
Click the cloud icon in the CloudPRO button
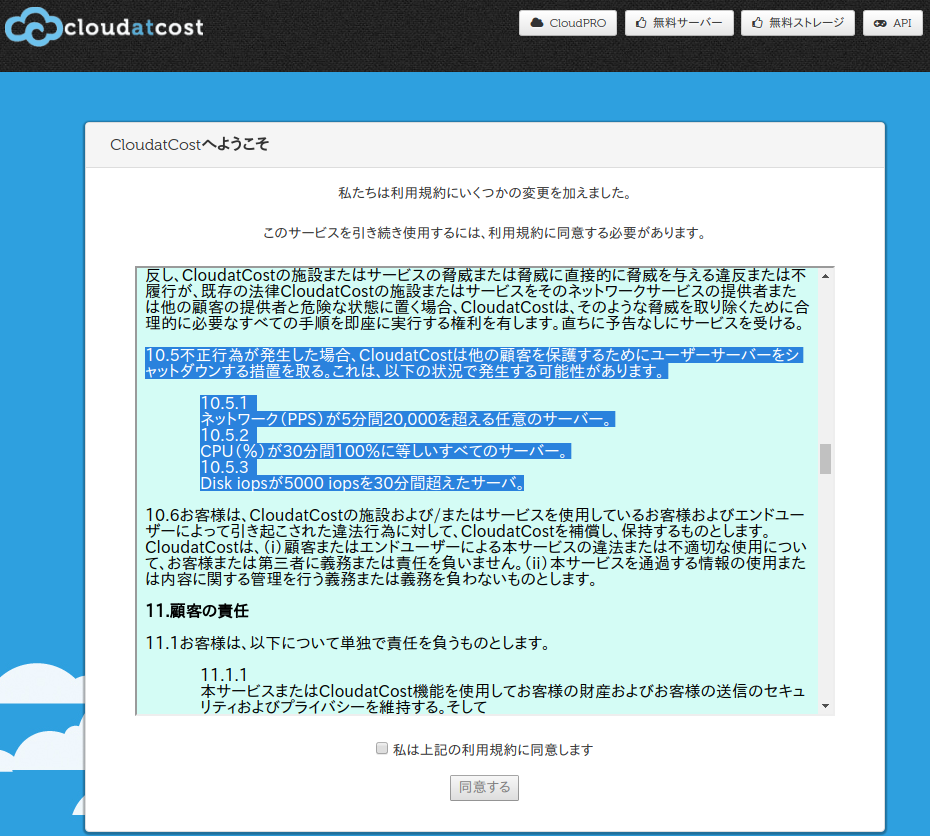536,22
